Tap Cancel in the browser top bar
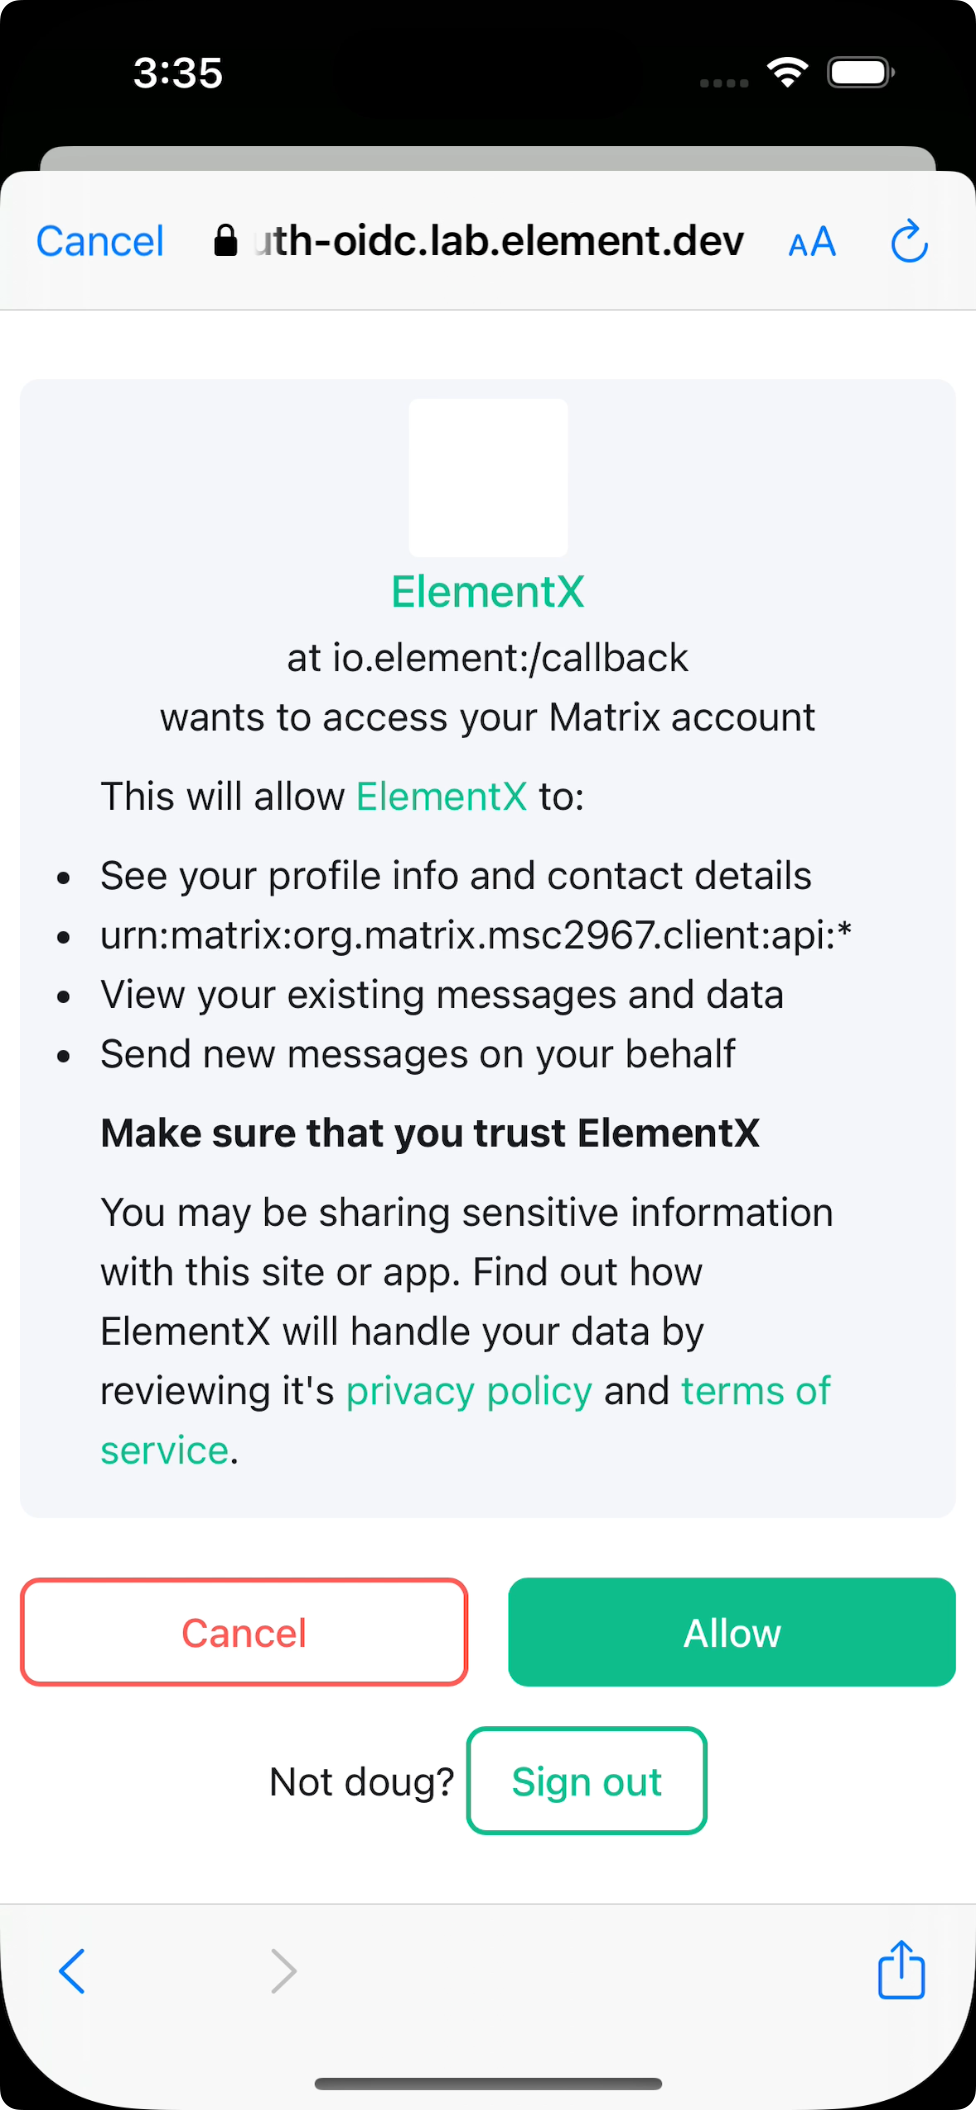The height and width of the screenshot is (2110, 976). (100, 242)
